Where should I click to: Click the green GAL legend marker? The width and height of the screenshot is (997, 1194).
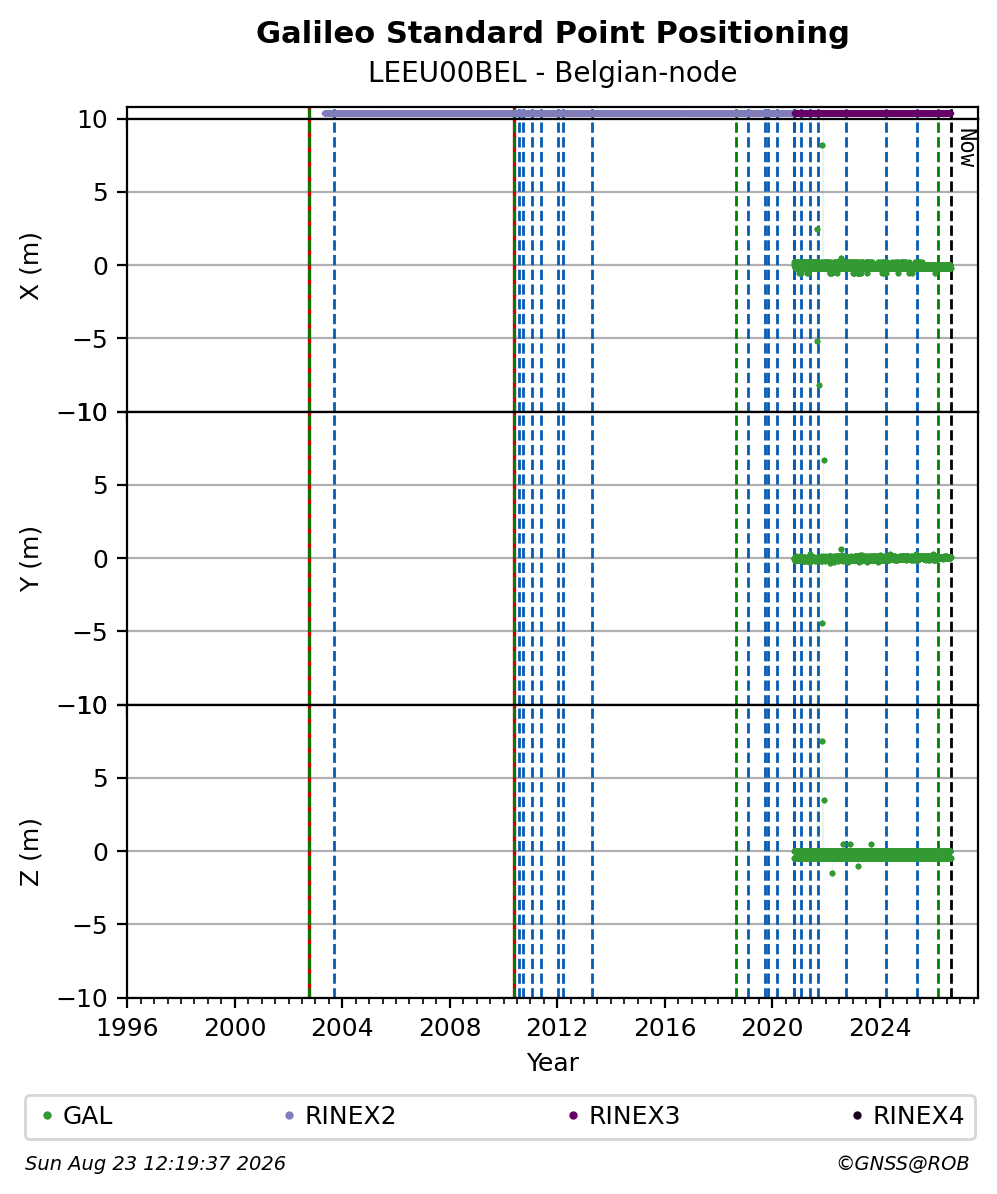point(47,1116)
